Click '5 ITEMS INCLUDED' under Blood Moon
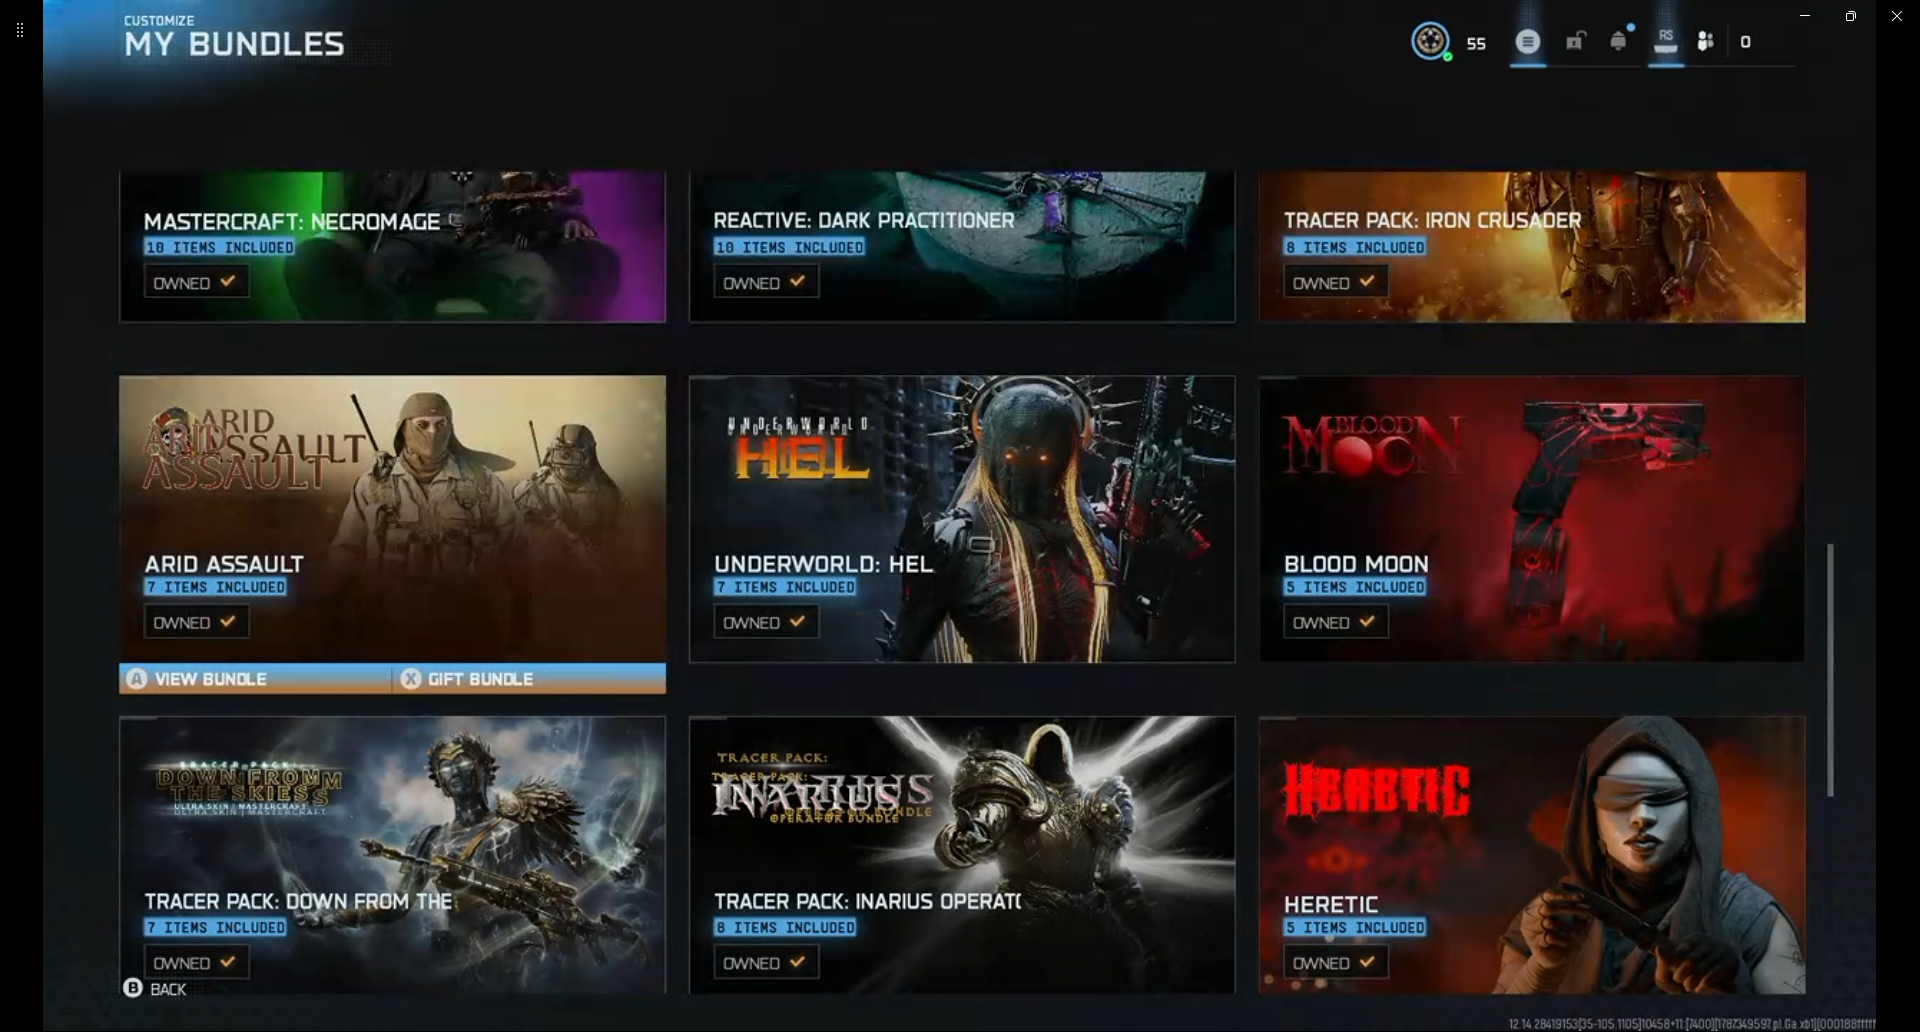Viewport: 1920px width, 1032px height. (x=1355, y=587)
